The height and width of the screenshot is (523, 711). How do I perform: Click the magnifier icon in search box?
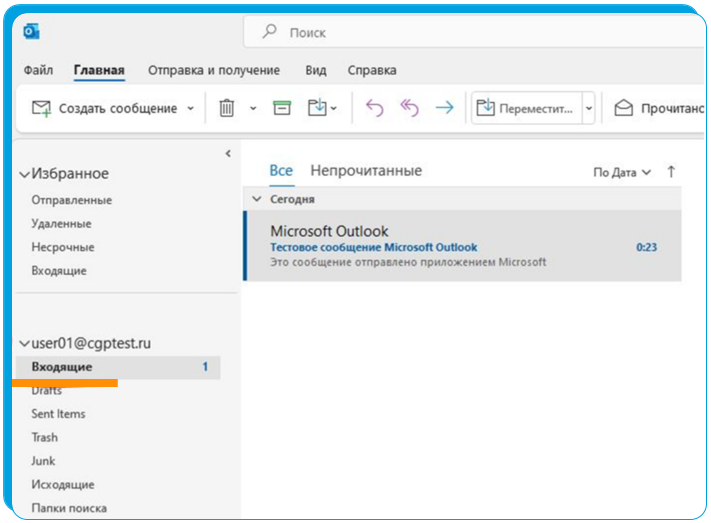tap(269, 31)
